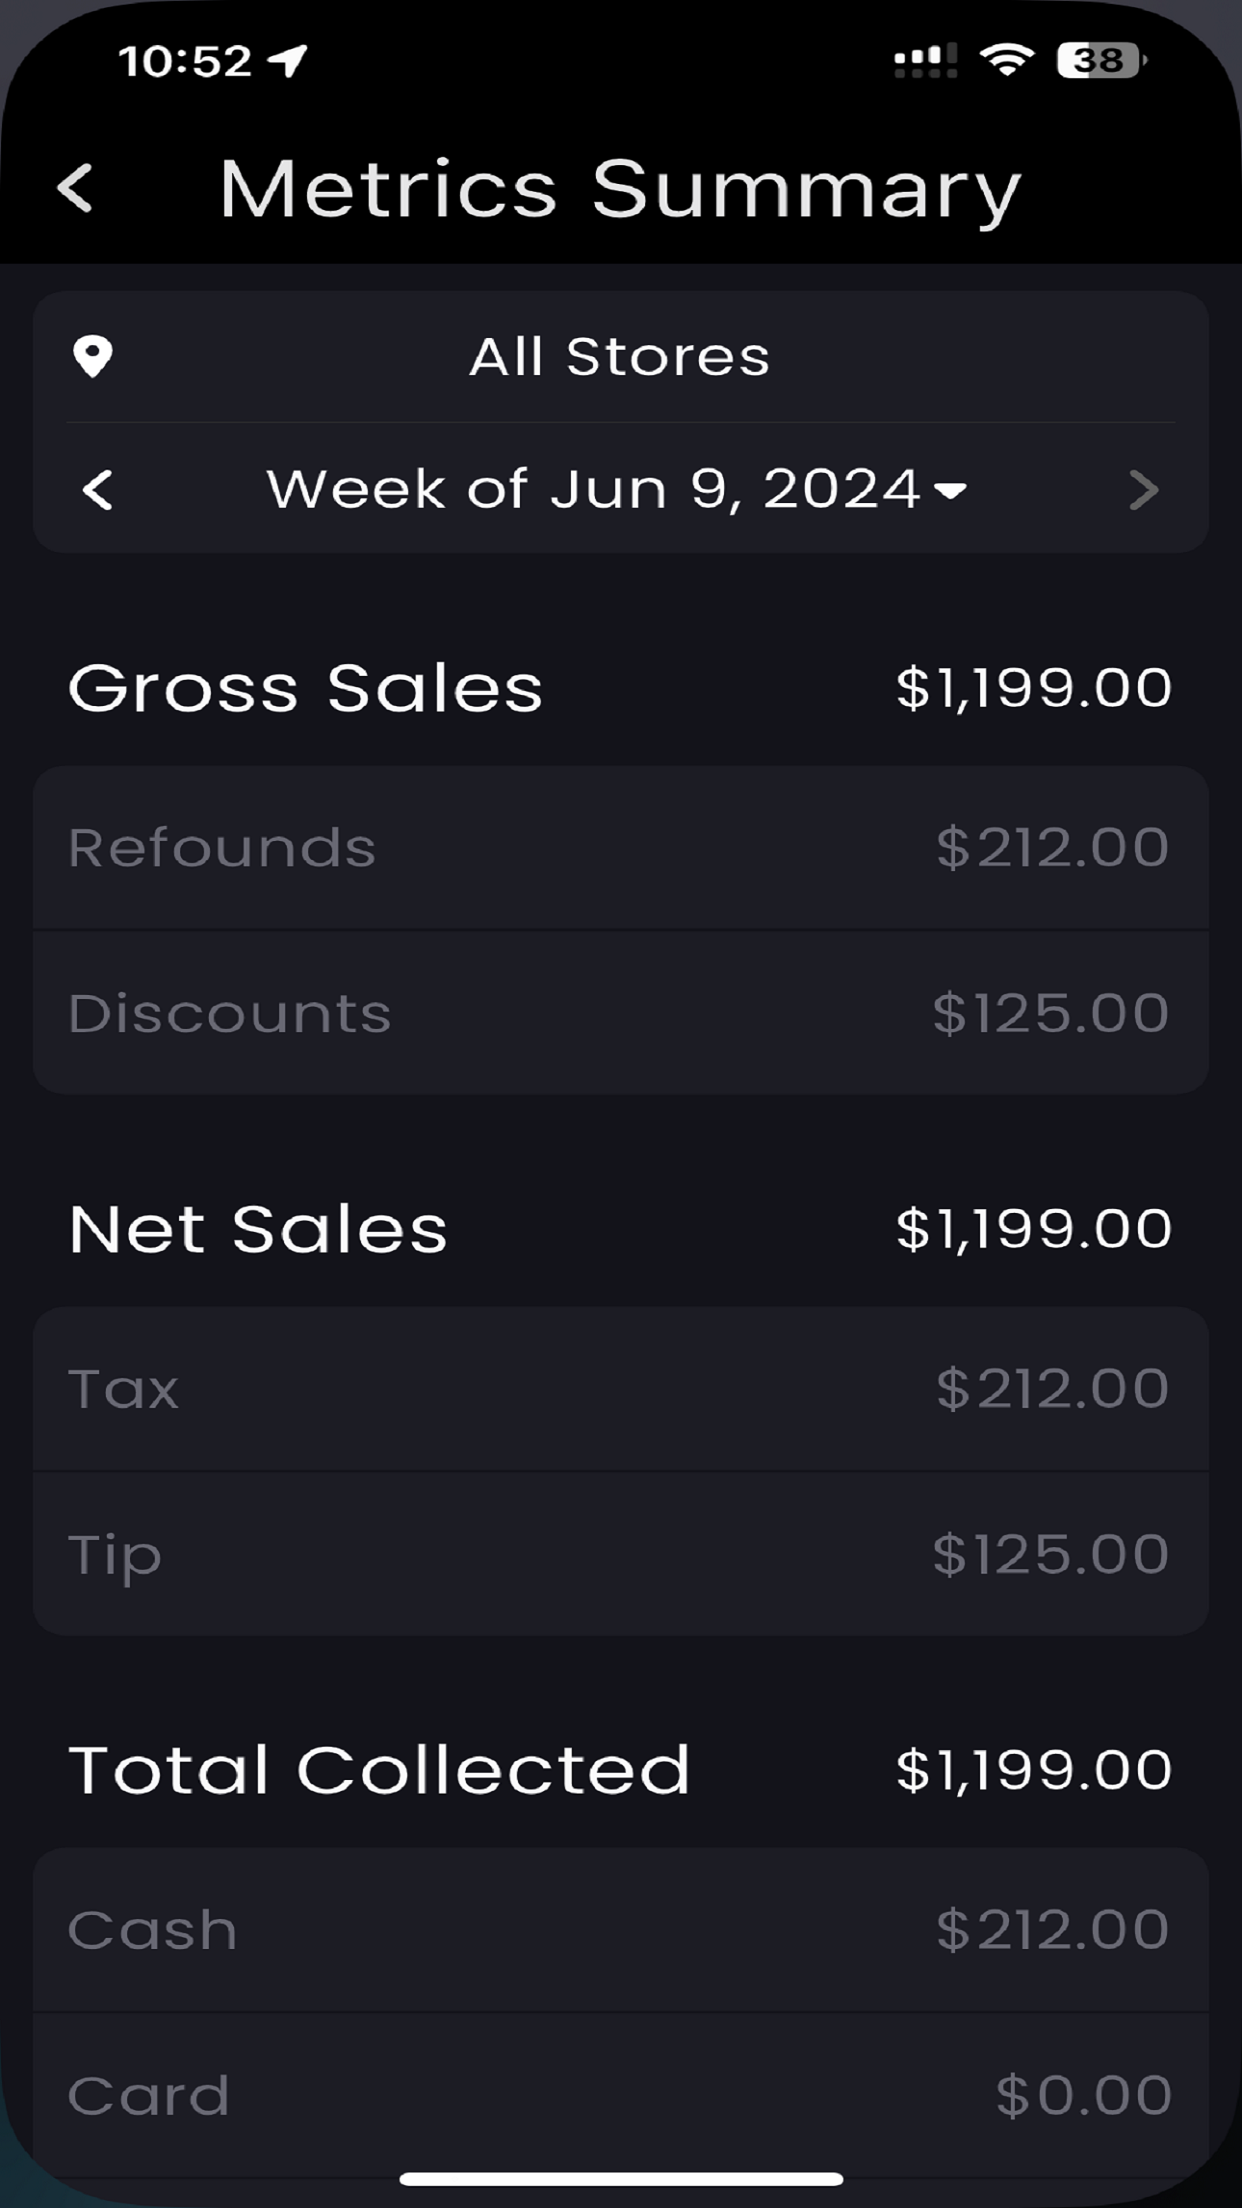This screenshot has width=1242, height=2208.
Task: Tap the back arrow beside Metrics Summary
Action: pos(76,188)
